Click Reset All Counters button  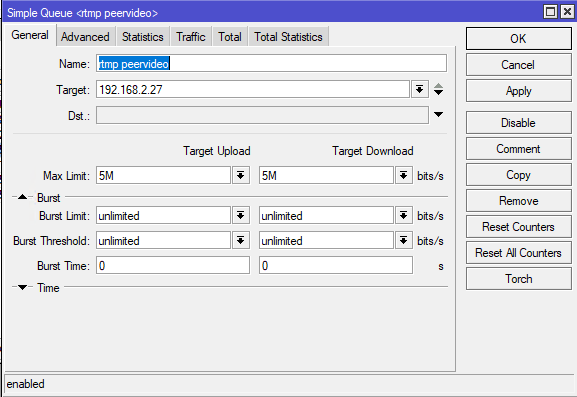[518, 253]
